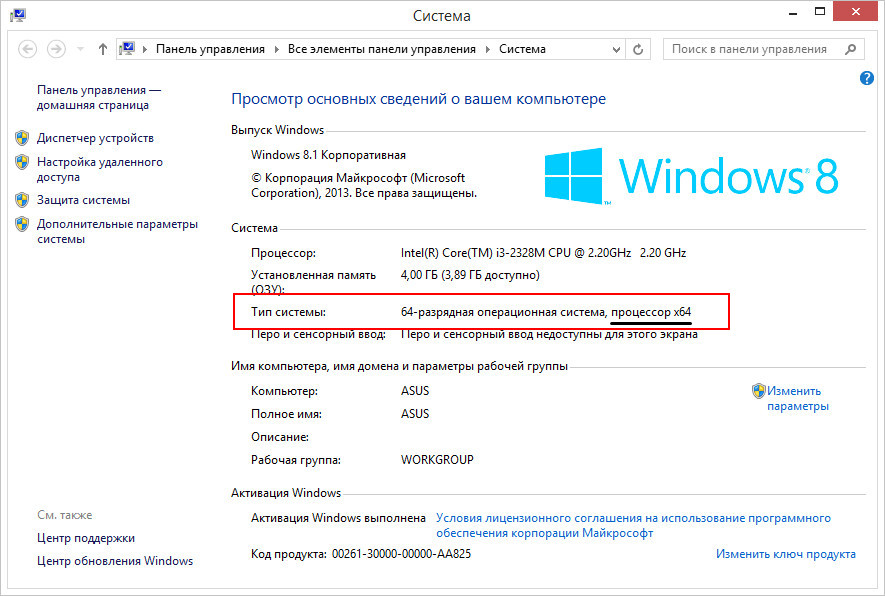Select Все элементы панели управления breadcrumb
885x596 pixels.
[x=382, y=49]
